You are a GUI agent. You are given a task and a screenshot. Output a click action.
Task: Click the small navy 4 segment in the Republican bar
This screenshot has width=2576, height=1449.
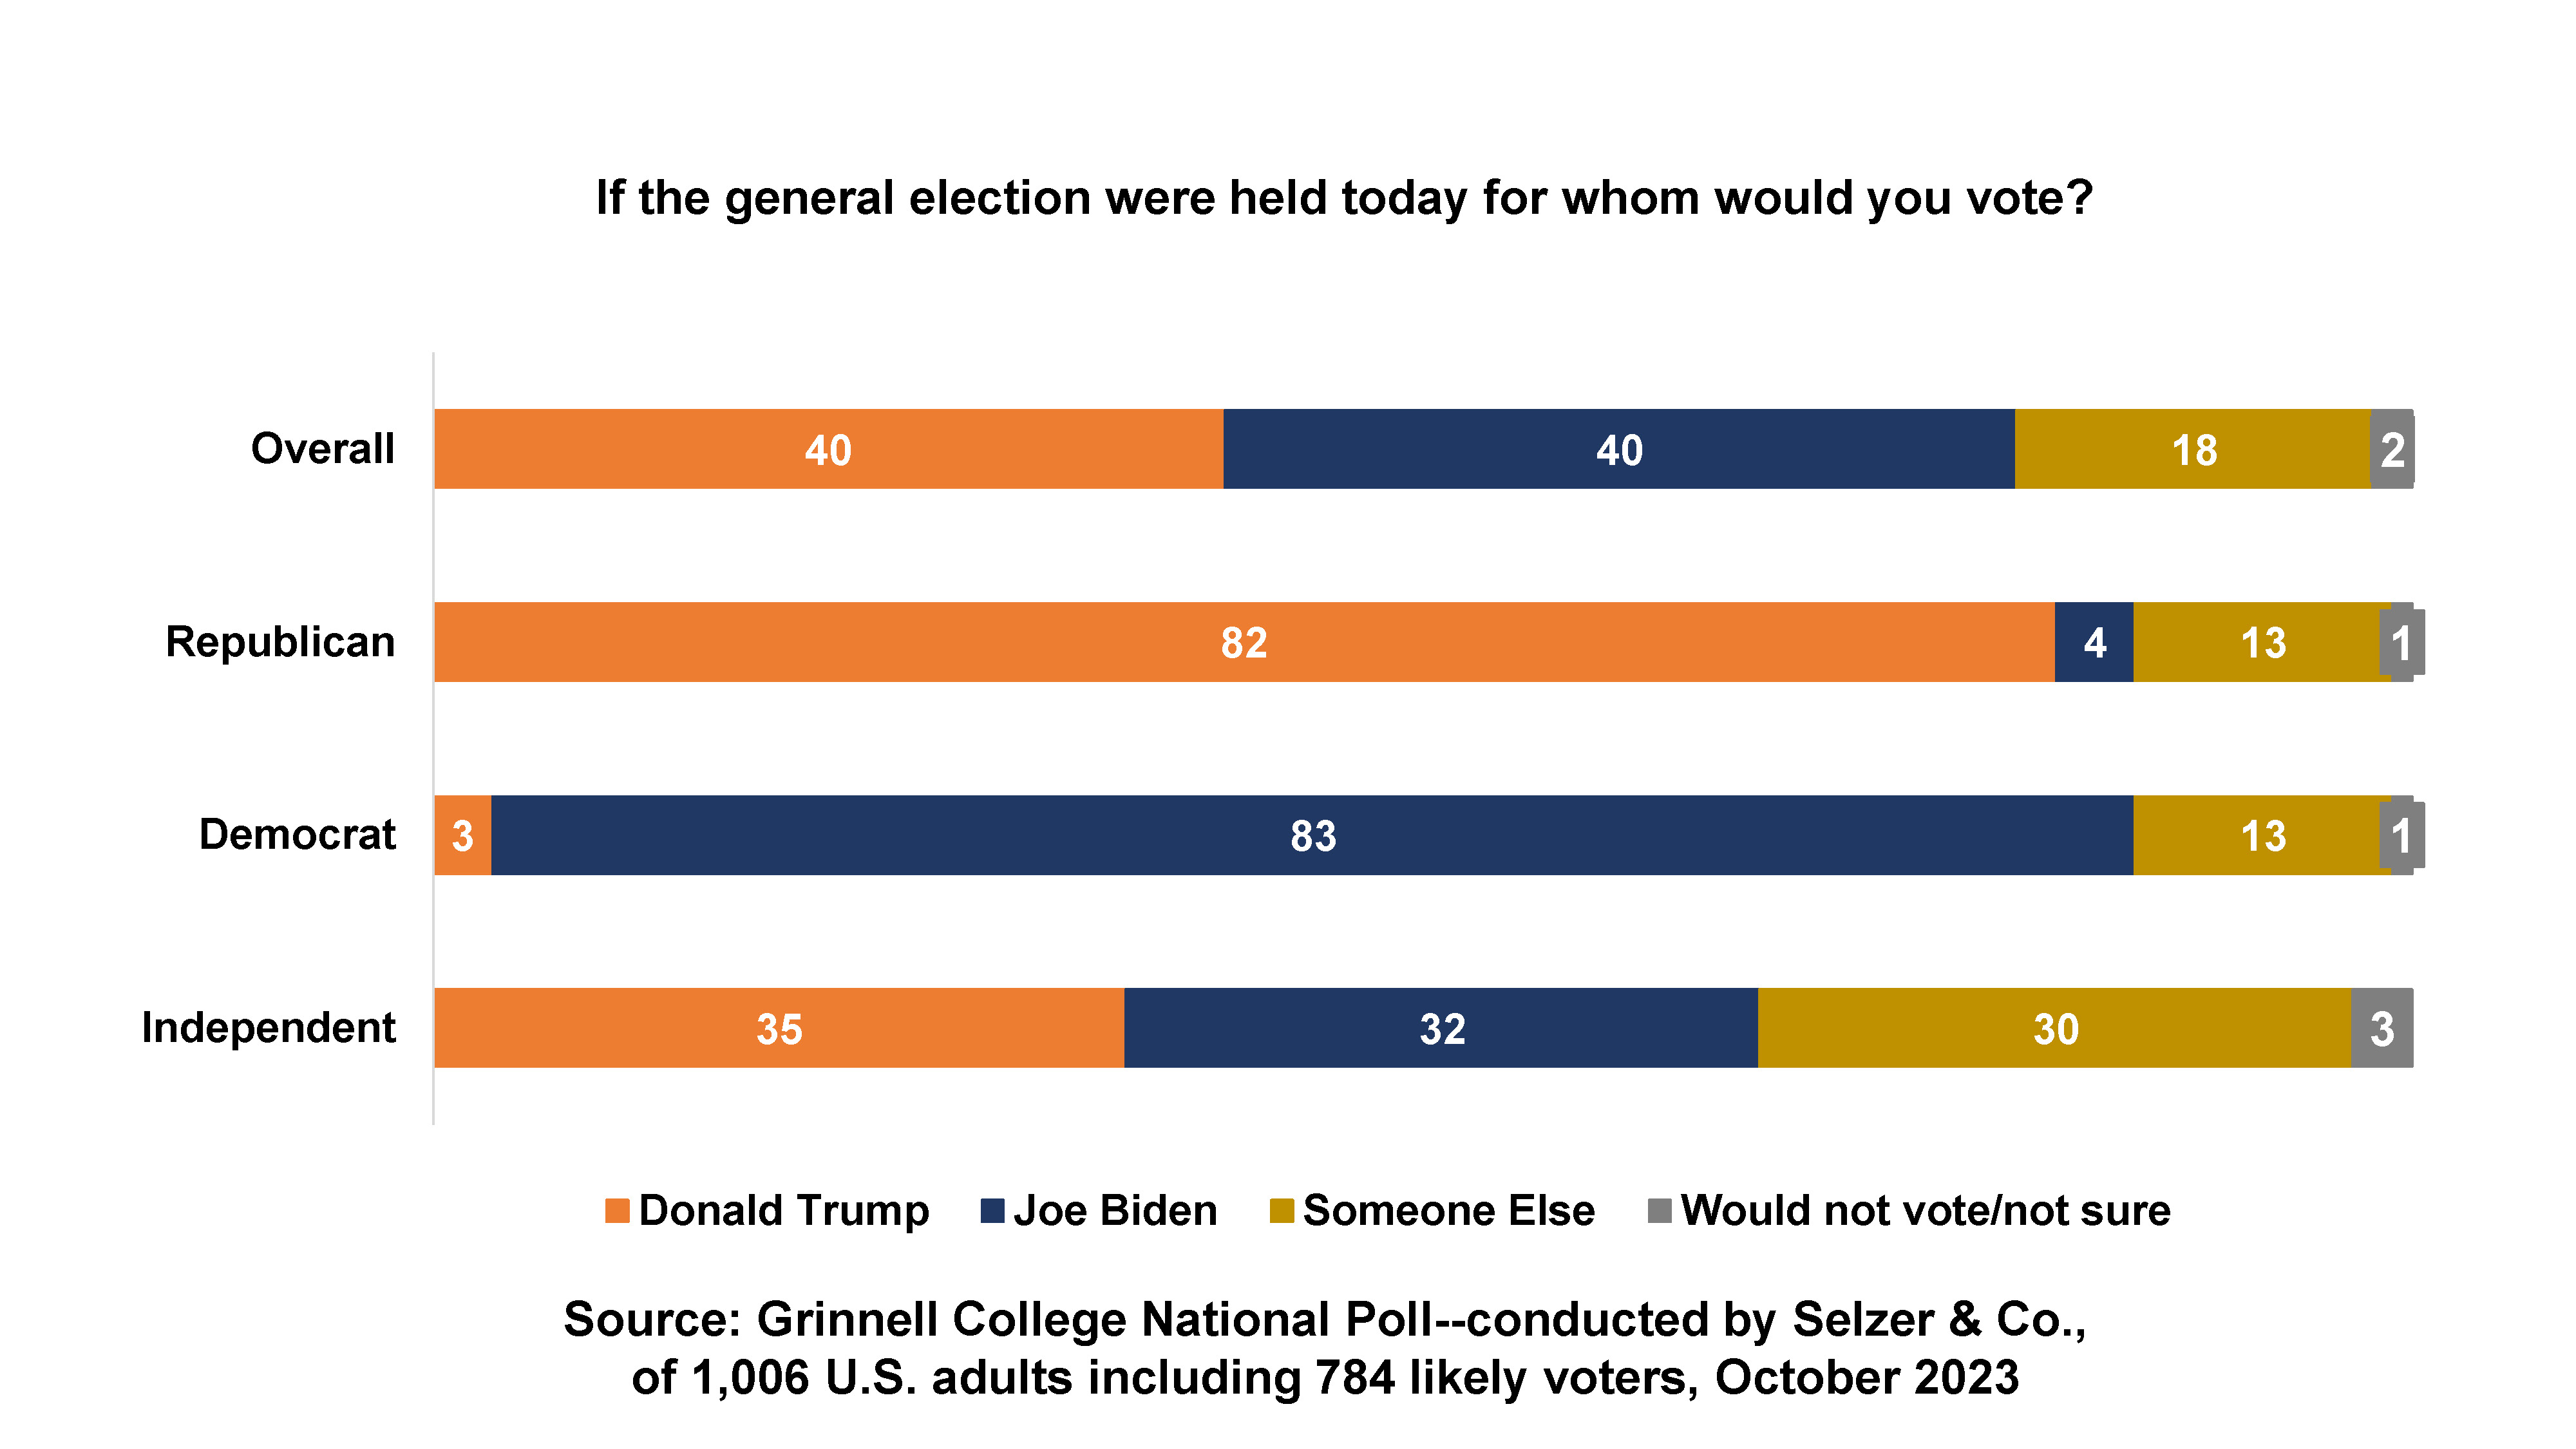point(2093,642)
